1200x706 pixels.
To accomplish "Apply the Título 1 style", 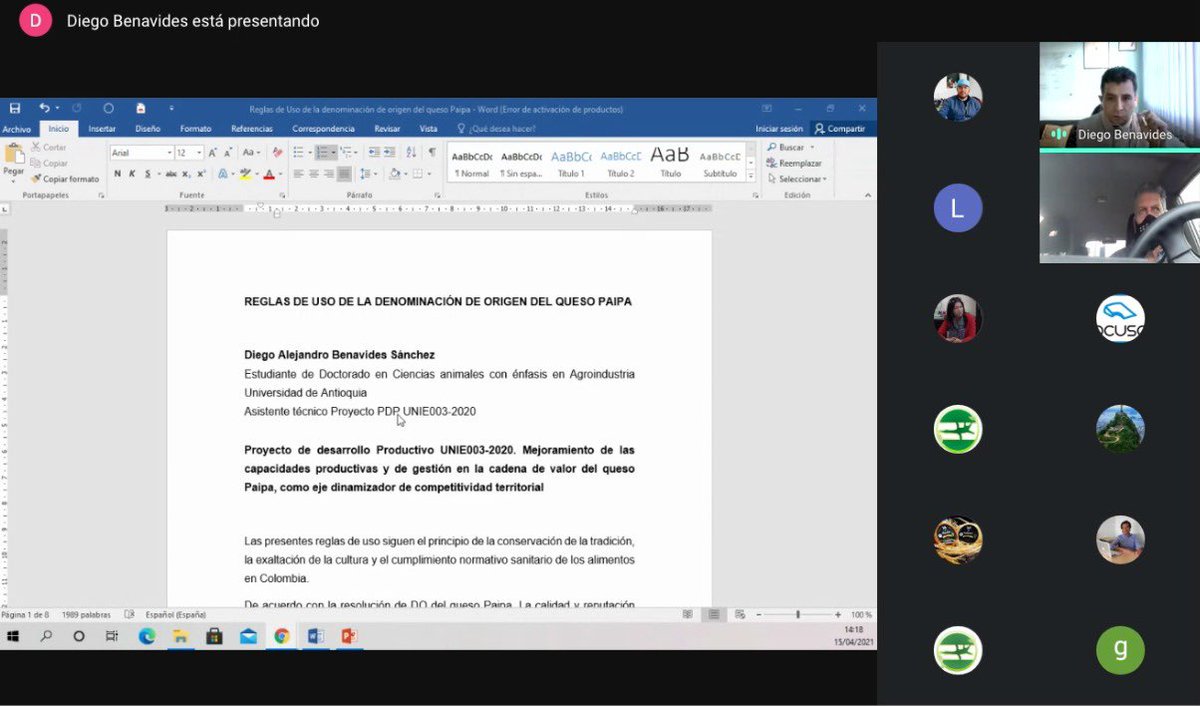I will [571, 163].
